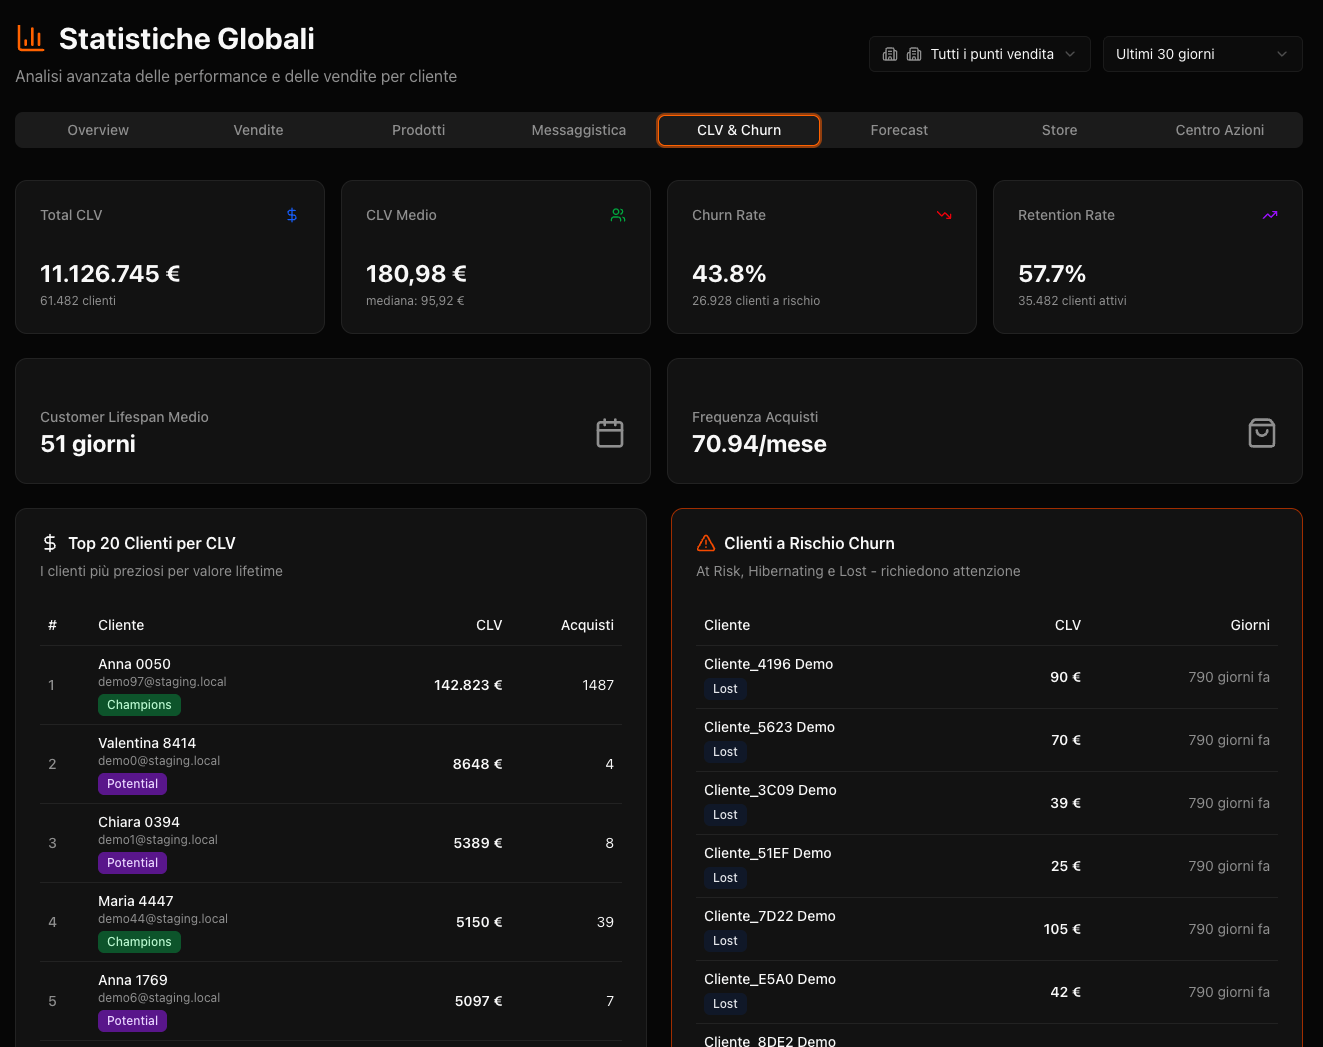Click customer name Anna 0050
This screenshot has width=1323, height=1047.
click(134, 664)
